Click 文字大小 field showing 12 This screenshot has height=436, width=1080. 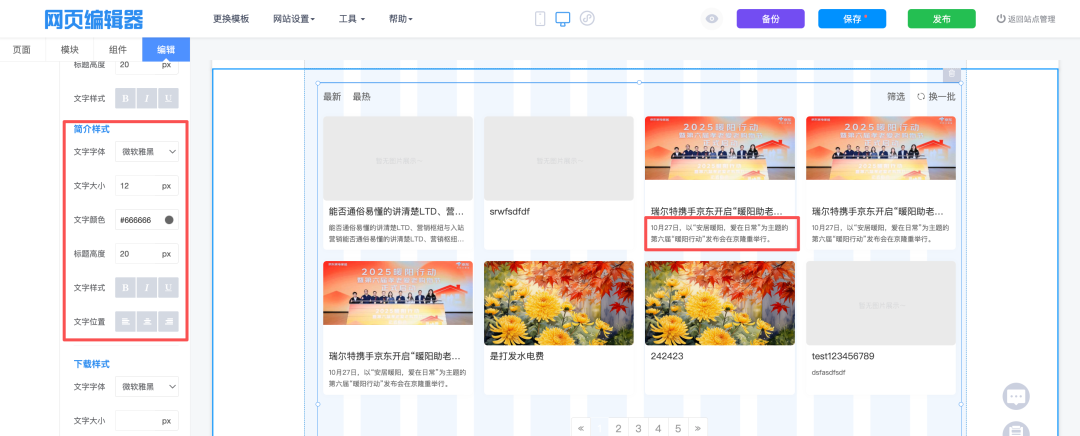click(147, 186)
